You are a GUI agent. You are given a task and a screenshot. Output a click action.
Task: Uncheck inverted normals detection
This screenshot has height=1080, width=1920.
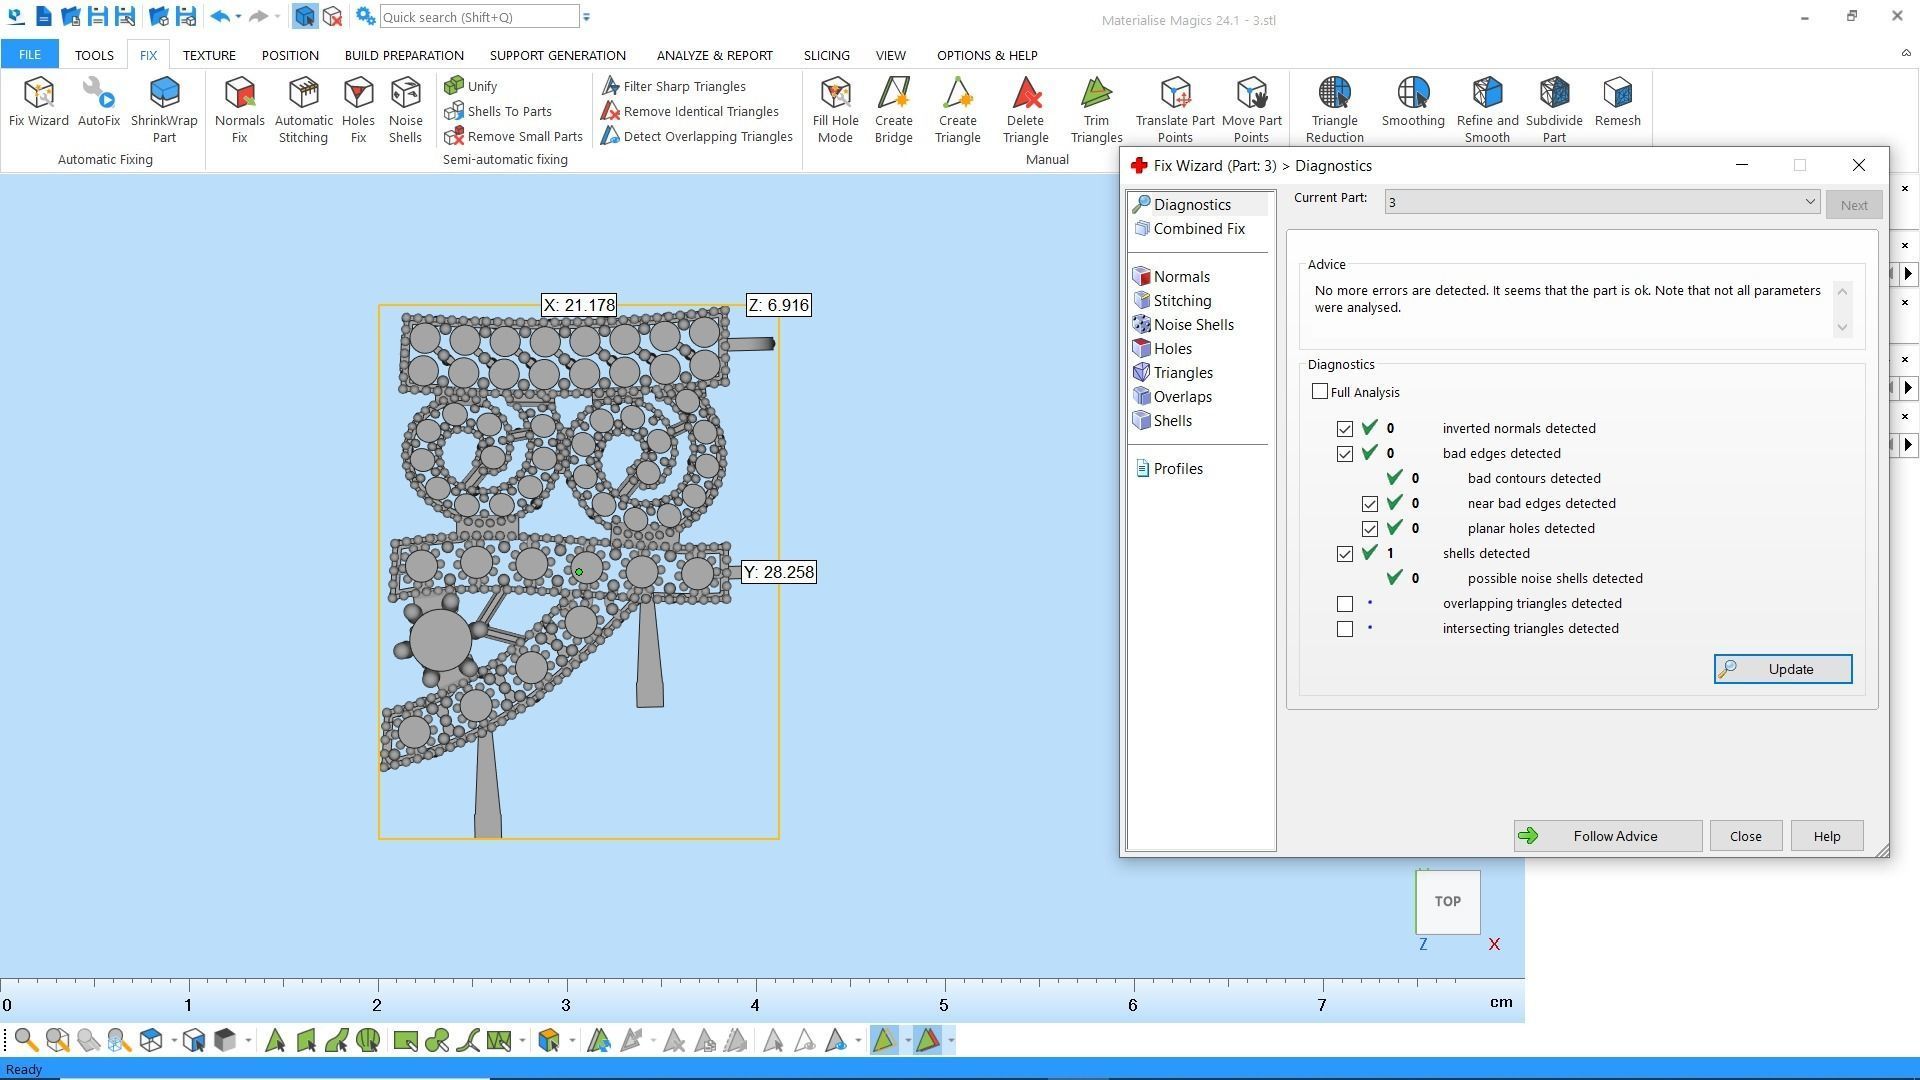coord(1345,429)
